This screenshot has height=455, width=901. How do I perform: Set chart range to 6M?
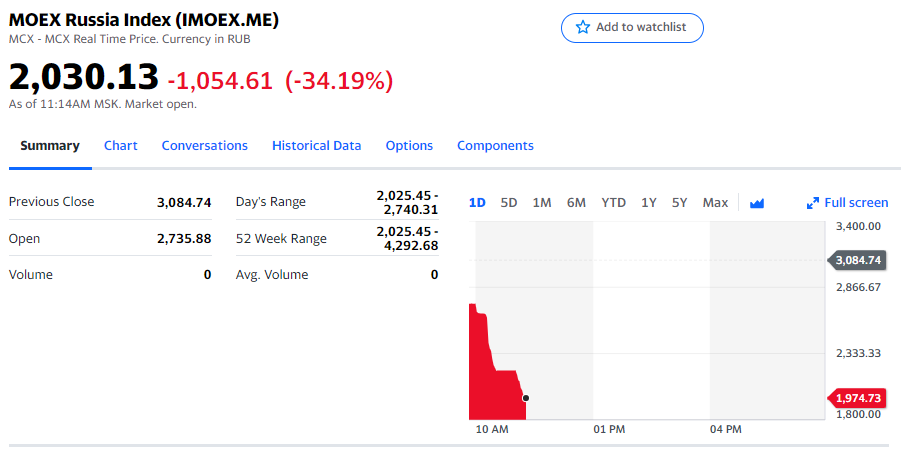coord(576,203)
